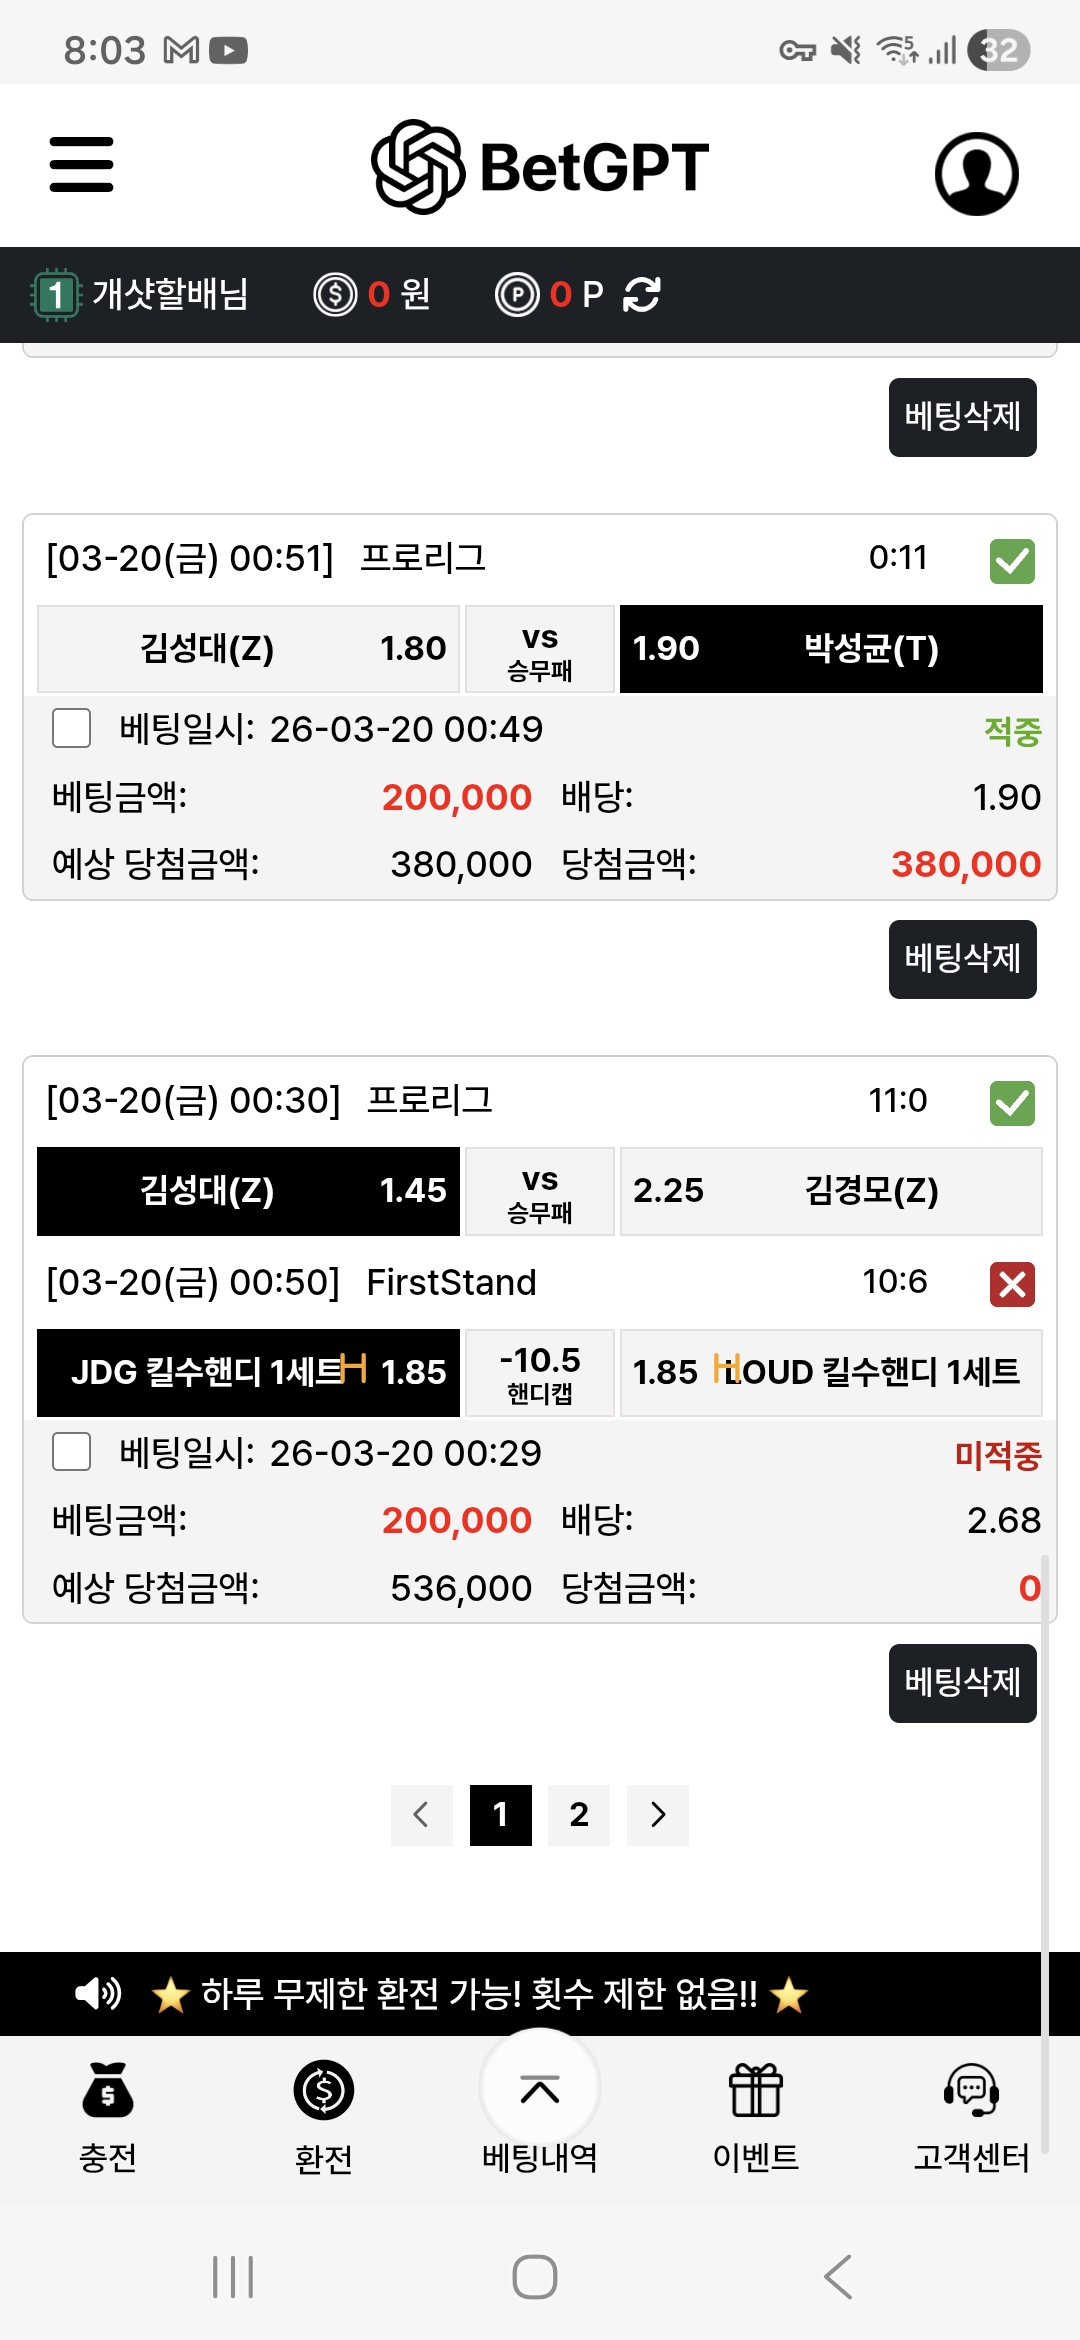Tap the 환전 exchange icon
1080x2340 pixels.
click(x=323, y=2090)
